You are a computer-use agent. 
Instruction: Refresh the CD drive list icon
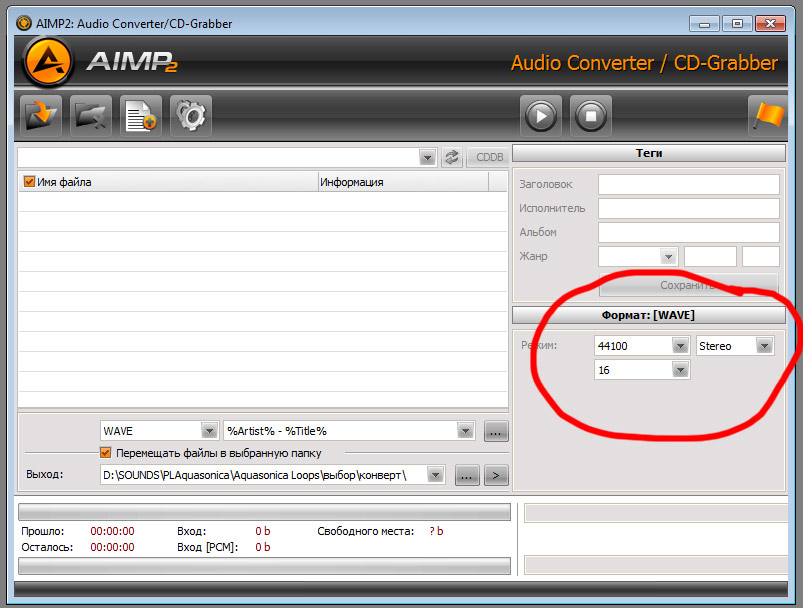coord(452,157)
